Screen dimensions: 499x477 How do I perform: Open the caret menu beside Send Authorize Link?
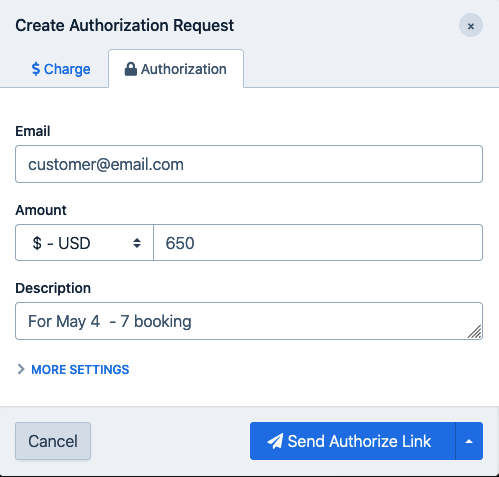tap(469, 441)
